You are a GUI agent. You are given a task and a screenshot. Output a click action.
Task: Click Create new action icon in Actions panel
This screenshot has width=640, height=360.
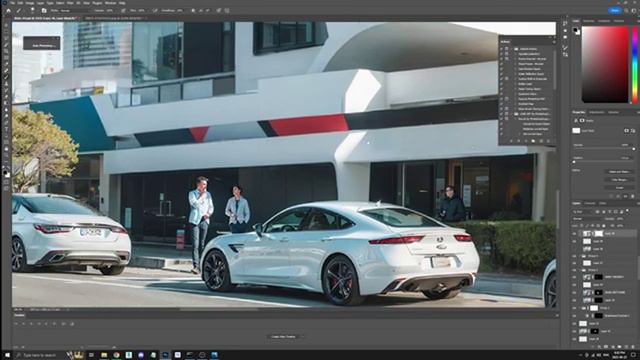point(541,141)
